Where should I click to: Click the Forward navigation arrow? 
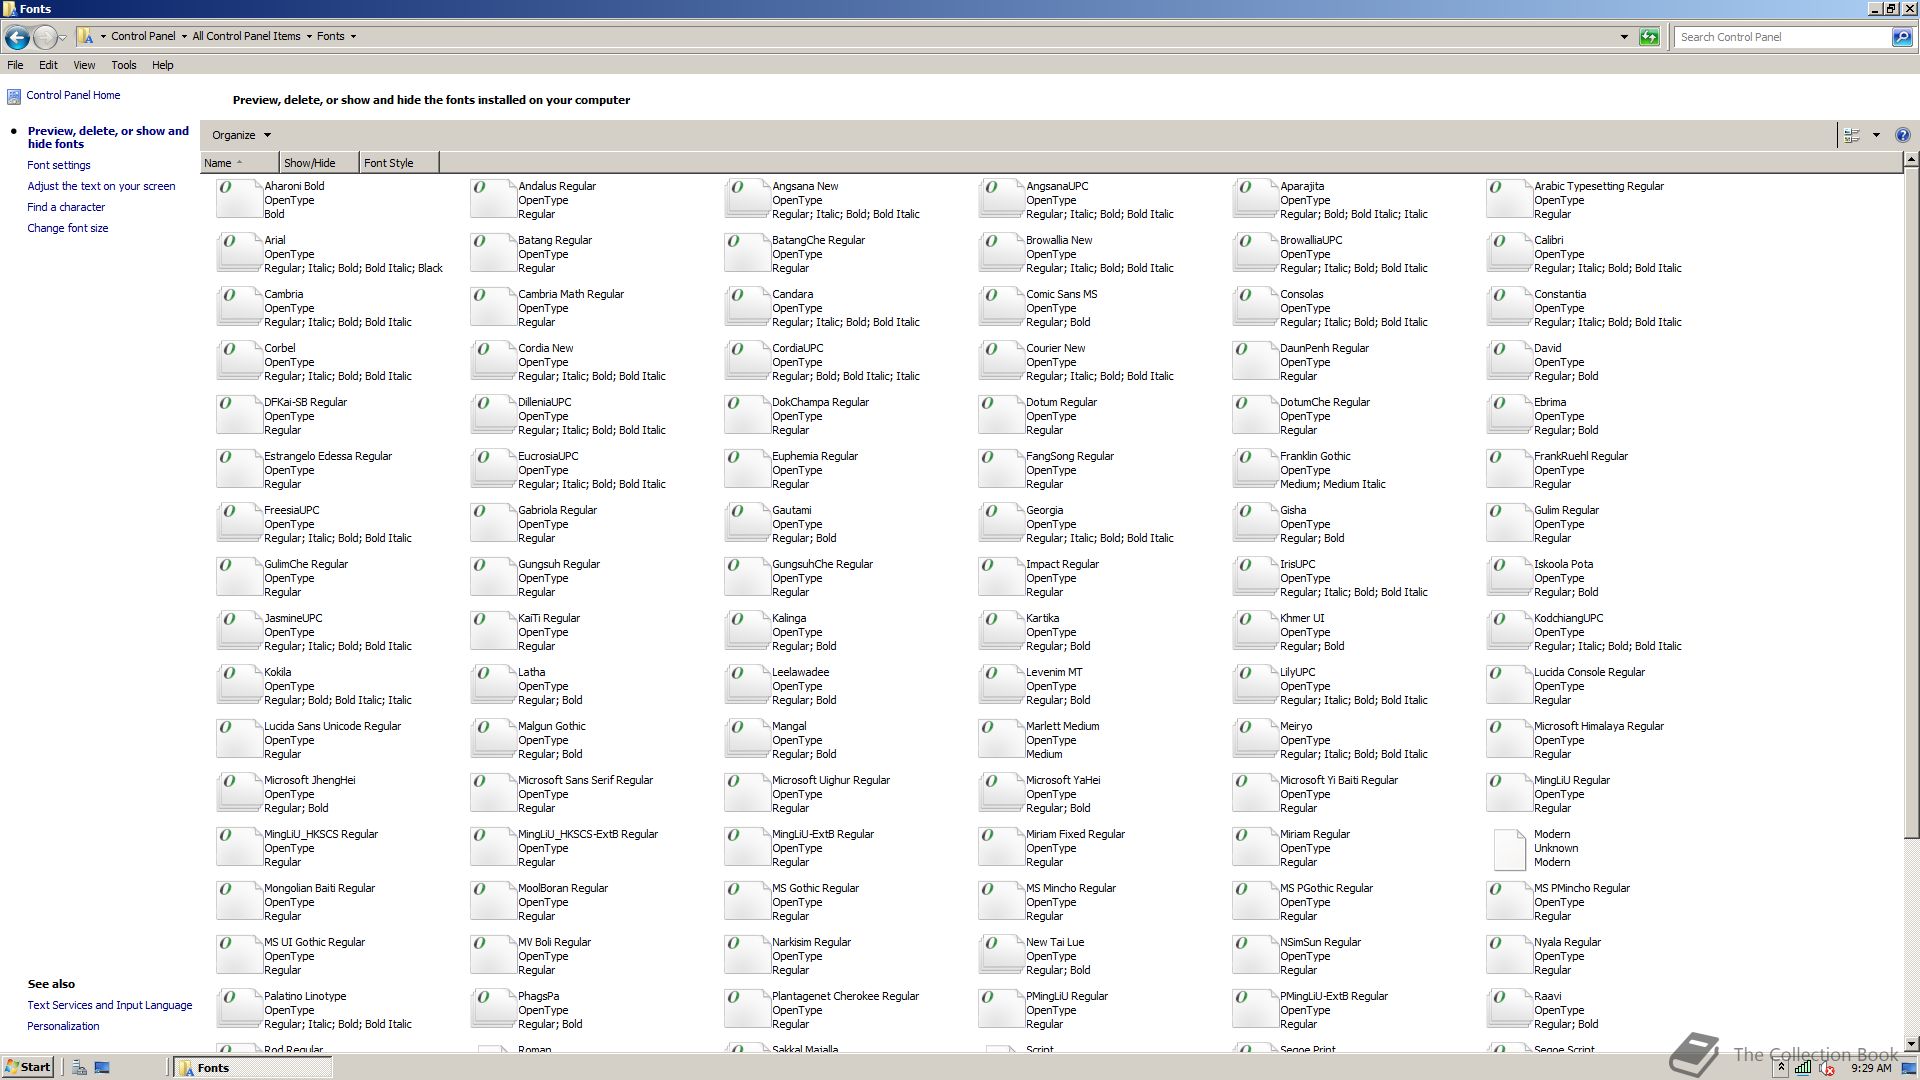click(44, 37)
